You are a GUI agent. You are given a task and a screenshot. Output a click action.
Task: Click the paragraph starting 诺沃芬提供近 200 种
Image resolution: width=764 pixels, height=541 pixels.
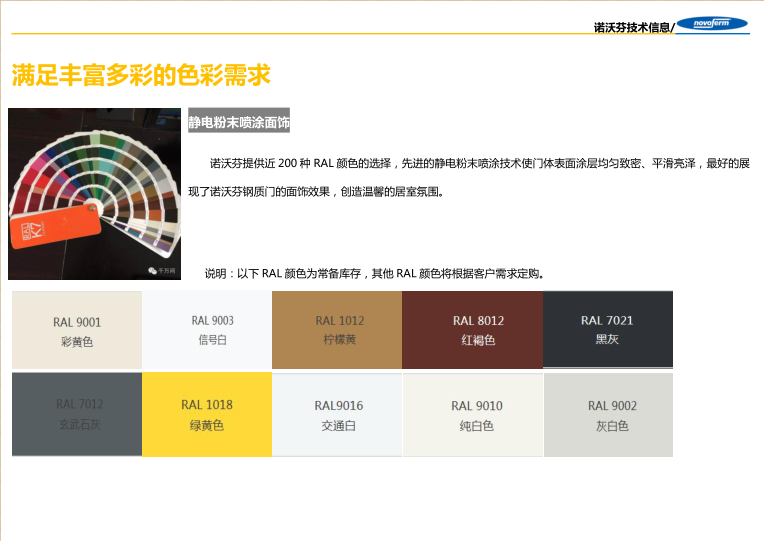coord(479,163)
